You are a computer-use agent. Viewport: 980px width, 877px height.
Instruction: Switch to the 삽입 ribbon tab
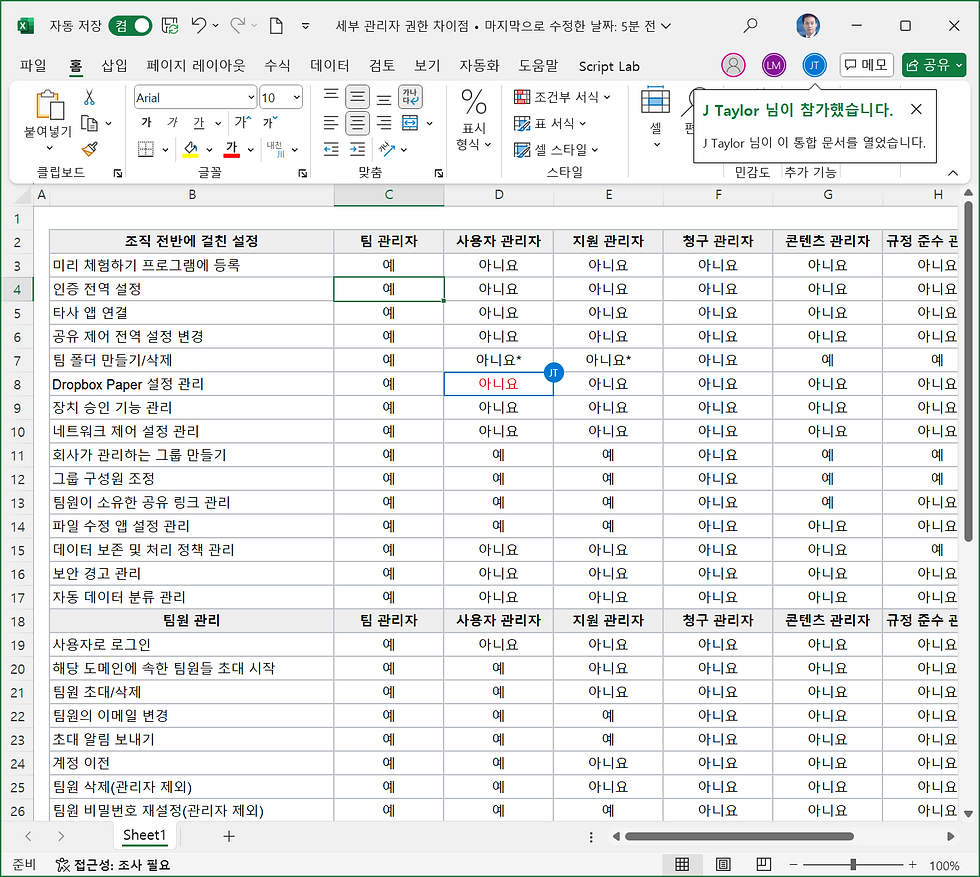(114, 66)
